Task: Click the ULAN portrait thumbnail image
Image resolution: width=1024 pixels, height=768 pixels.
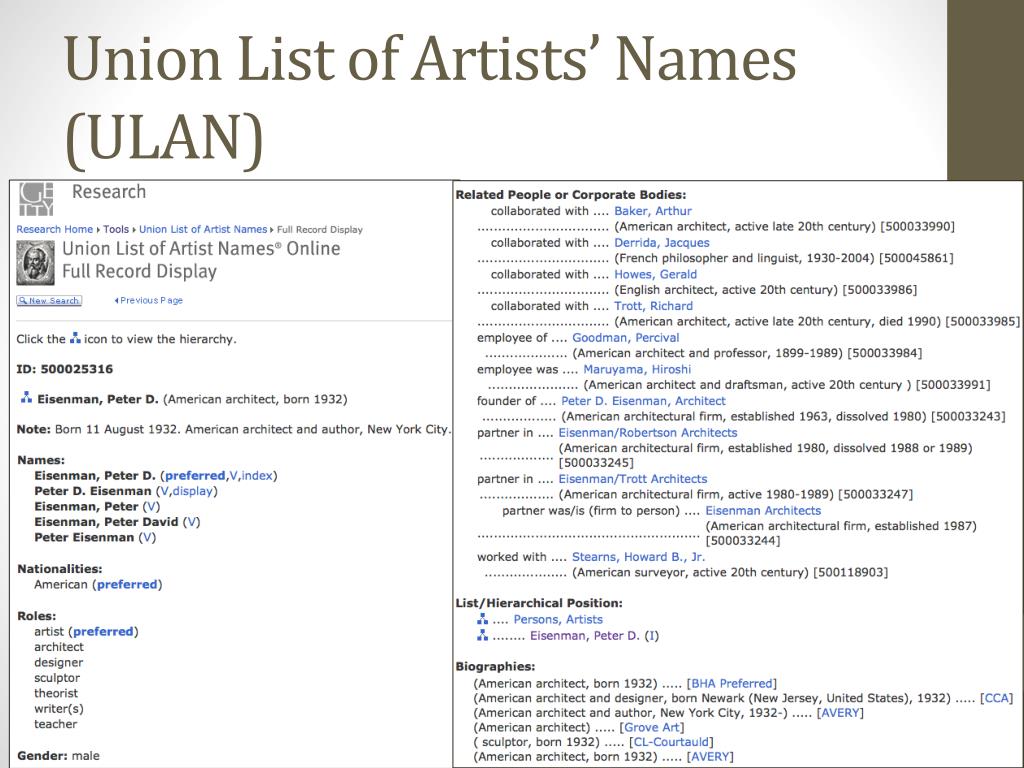Action: (35, 262)
